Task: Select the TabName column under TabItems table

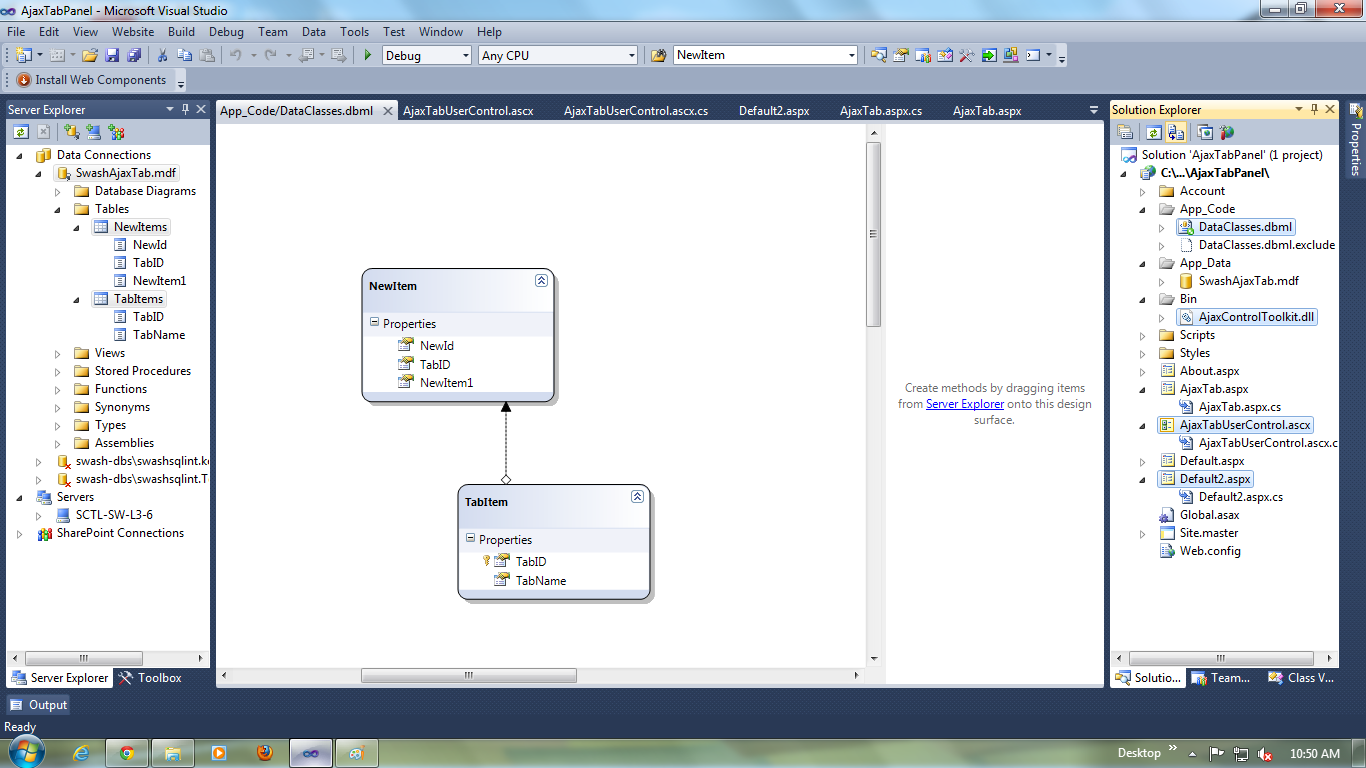Action: pyautogui.click(x=159, y=335)
